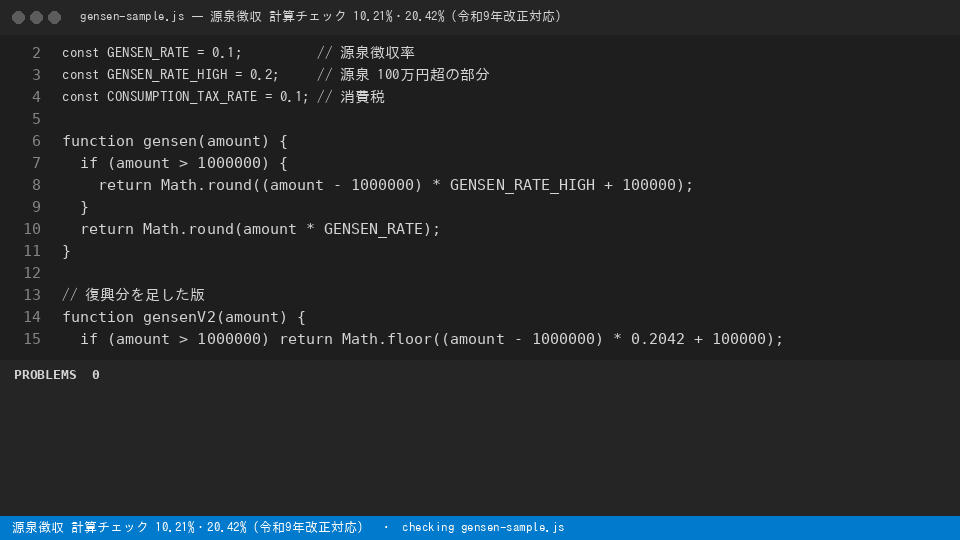Click 'function gensen(amount) {' line
Image resolution: width=960 pixels, height=540 pixels.
click(174, 141)
